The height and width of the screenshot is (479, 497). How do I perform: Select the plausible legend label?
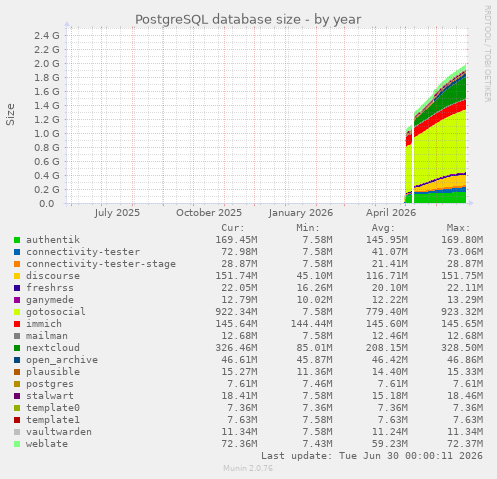[x=53, y=372]
